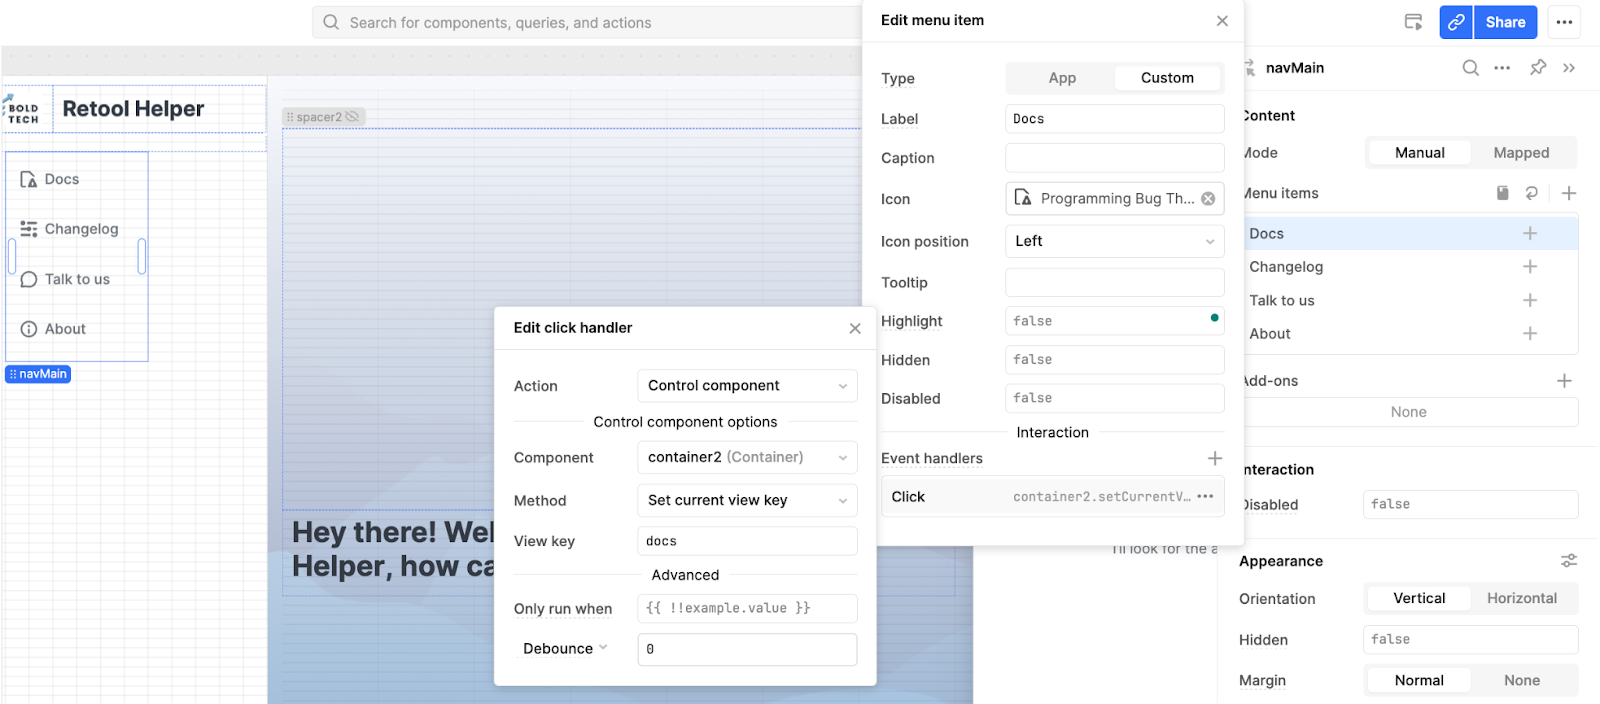Click the inspector search icon beside navMain

coord(1470,68)
